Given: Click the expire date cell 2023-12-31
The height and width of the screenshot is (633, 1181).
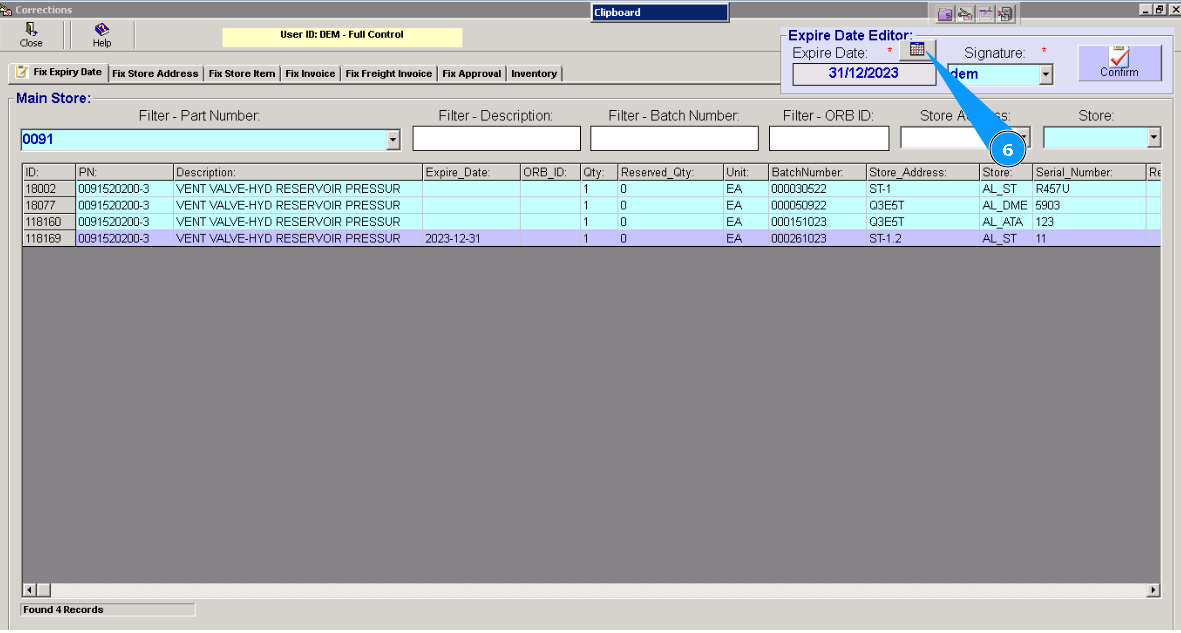Looking at the screenshot, I should tap(471, 239).
